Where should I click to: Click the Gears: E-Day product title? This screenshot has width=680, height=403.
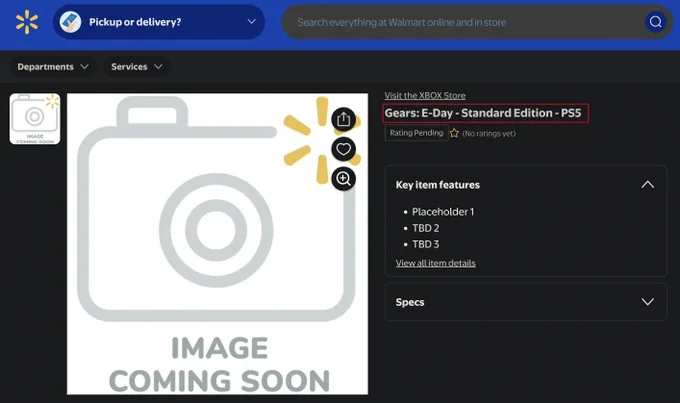coord(483,113)
